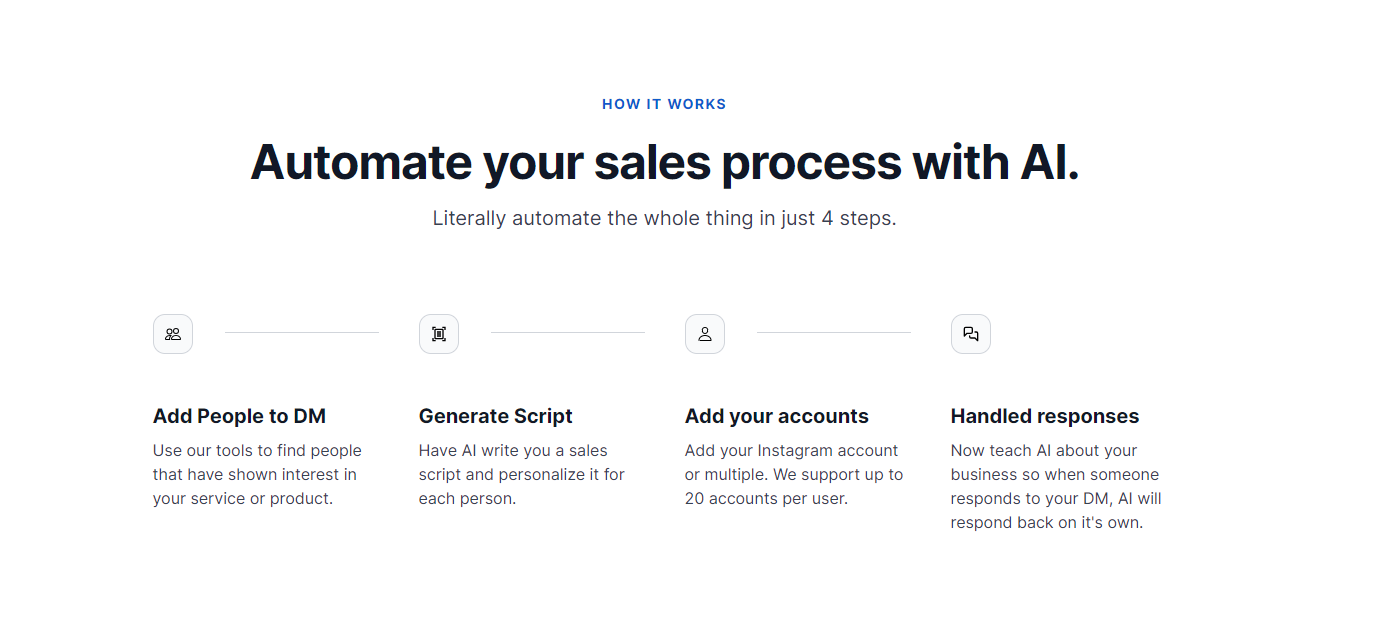The width and height of the screenshot is (1400, 640).
Task: Click the text about finding interested people
Action: tap(257, 475)
